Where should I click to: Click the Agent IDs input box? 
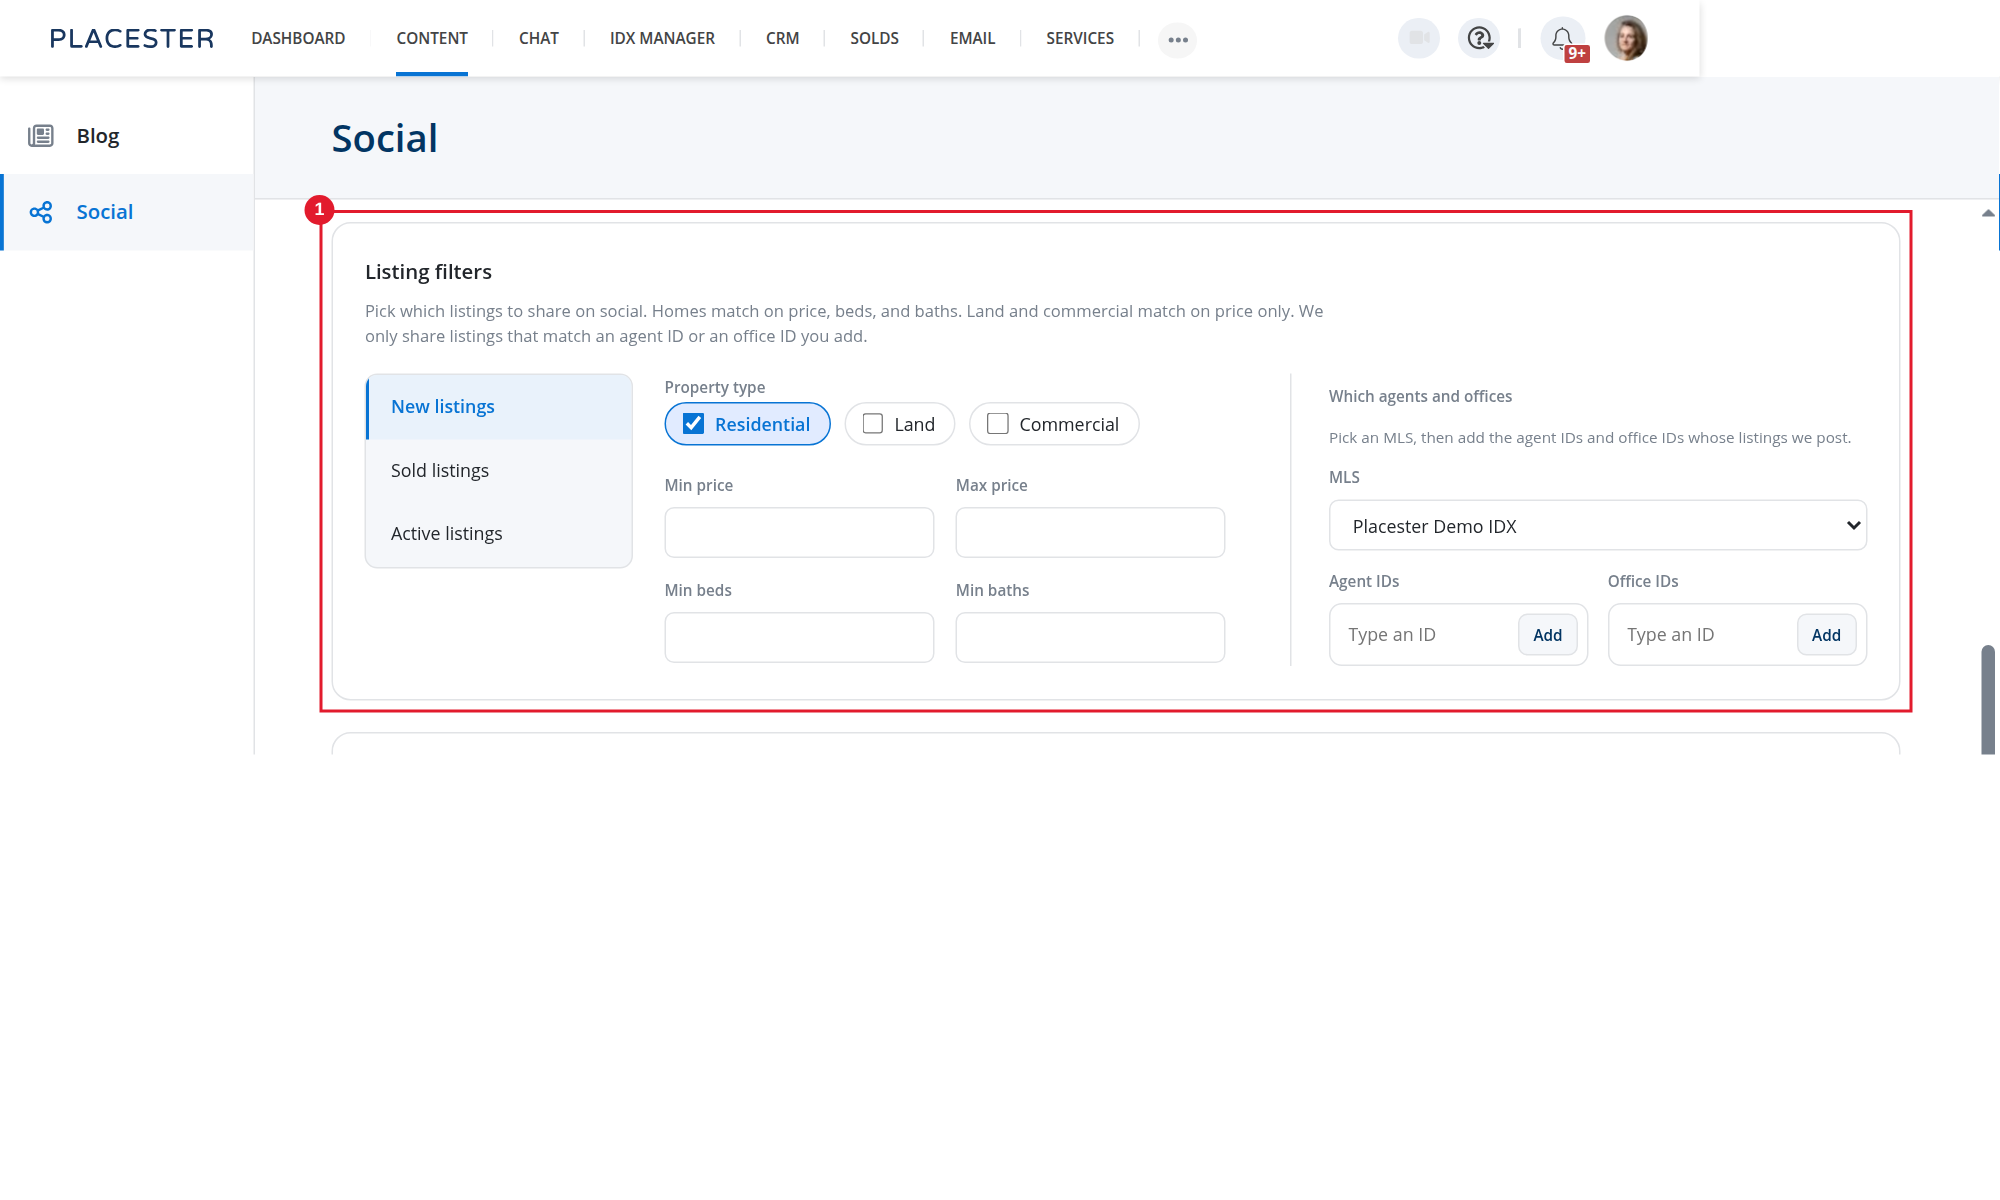(x=1425, y=635)
